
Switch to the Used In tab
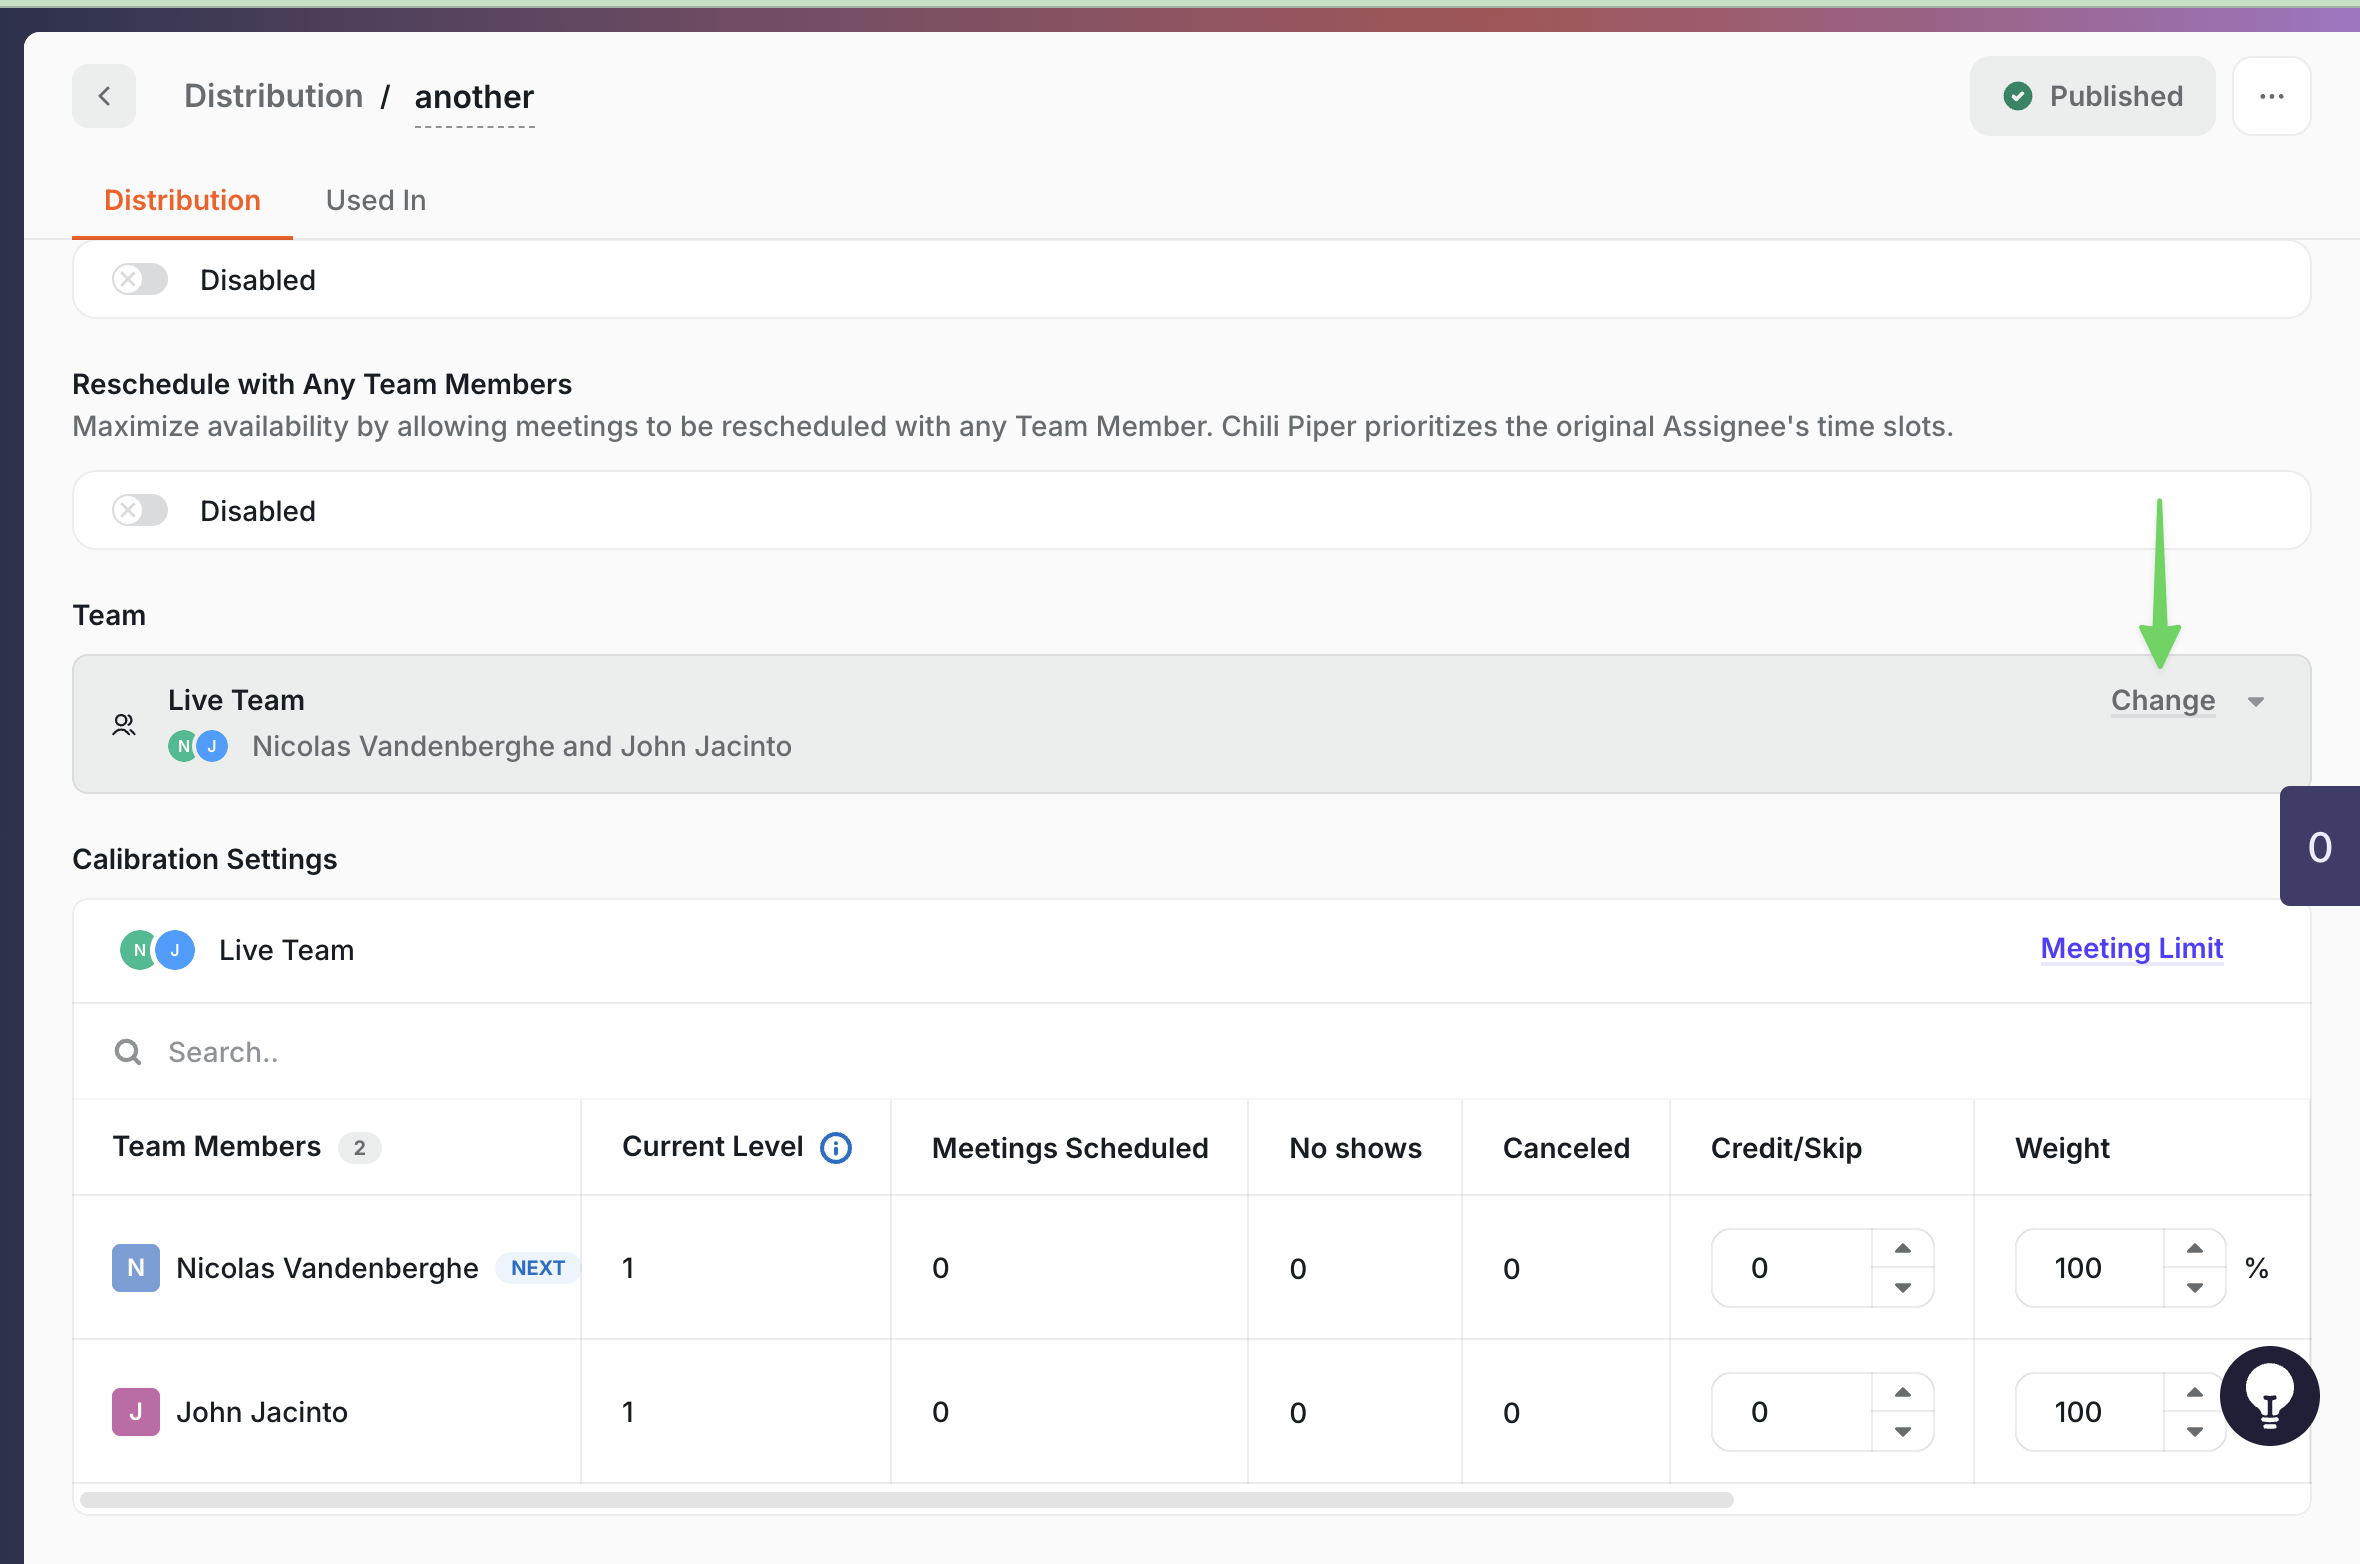click(376, 200)
